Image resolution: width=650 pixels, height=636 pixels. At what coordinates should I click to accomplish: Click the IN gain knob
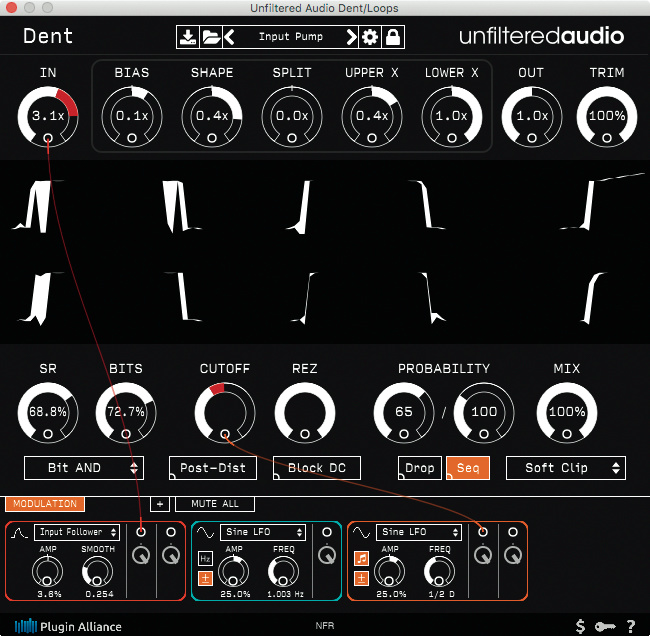coord(47,115)
